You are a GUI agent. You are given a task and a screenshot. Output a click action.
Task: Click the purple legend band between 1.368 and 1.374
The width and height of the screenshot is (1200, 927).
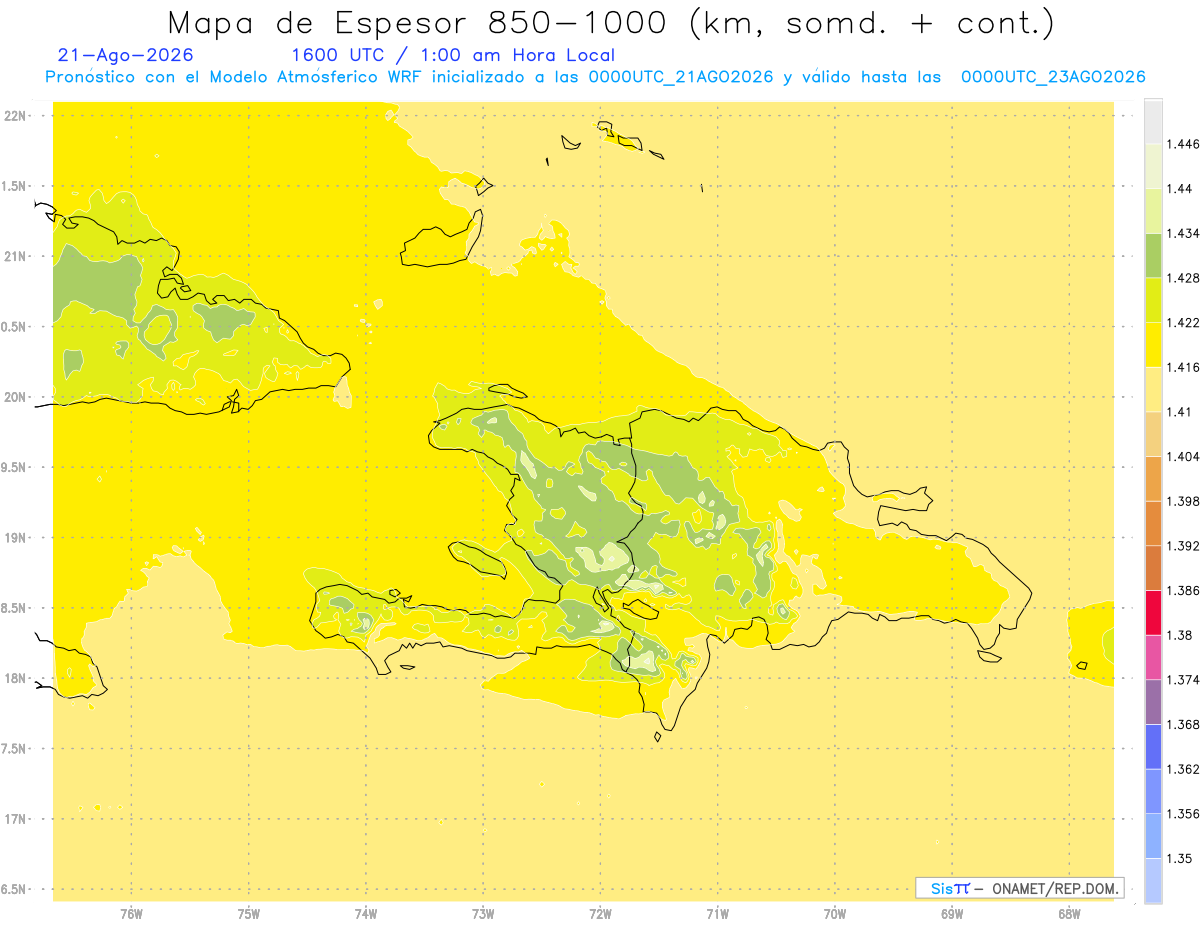coord(1153,702)
